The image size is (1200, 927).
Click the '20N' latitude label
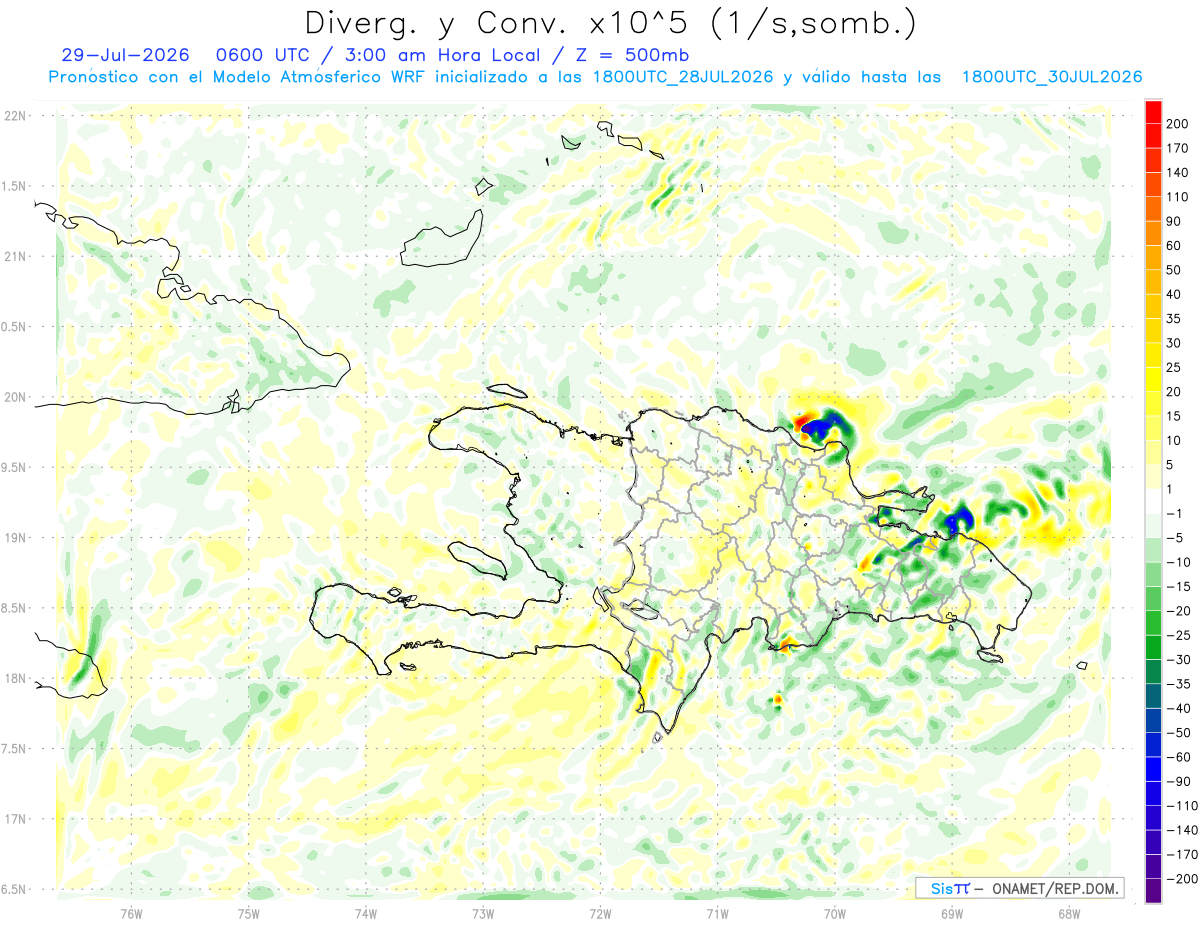pos(14,397)
